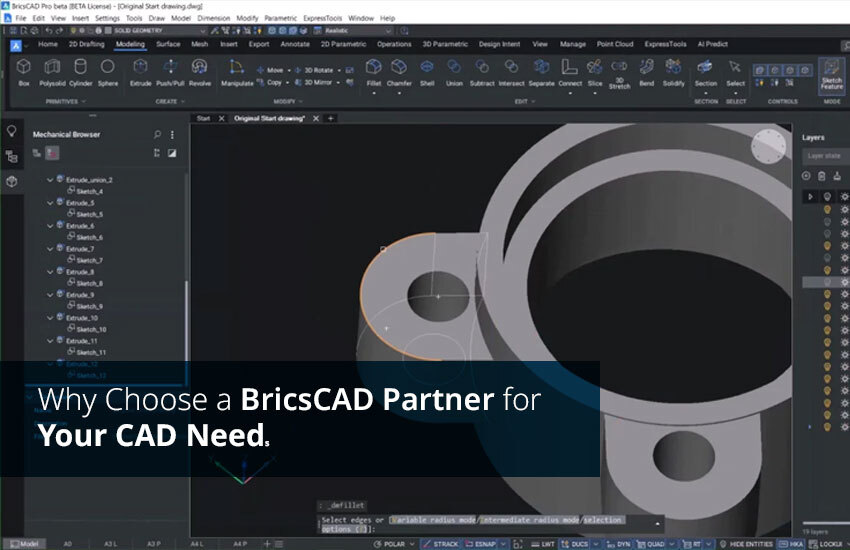Image resolution: width=850 pixels, height=550 pixels.
Task: Click the Select tool in ribbon
Action: pyautogui.click(x=735, y=72)
